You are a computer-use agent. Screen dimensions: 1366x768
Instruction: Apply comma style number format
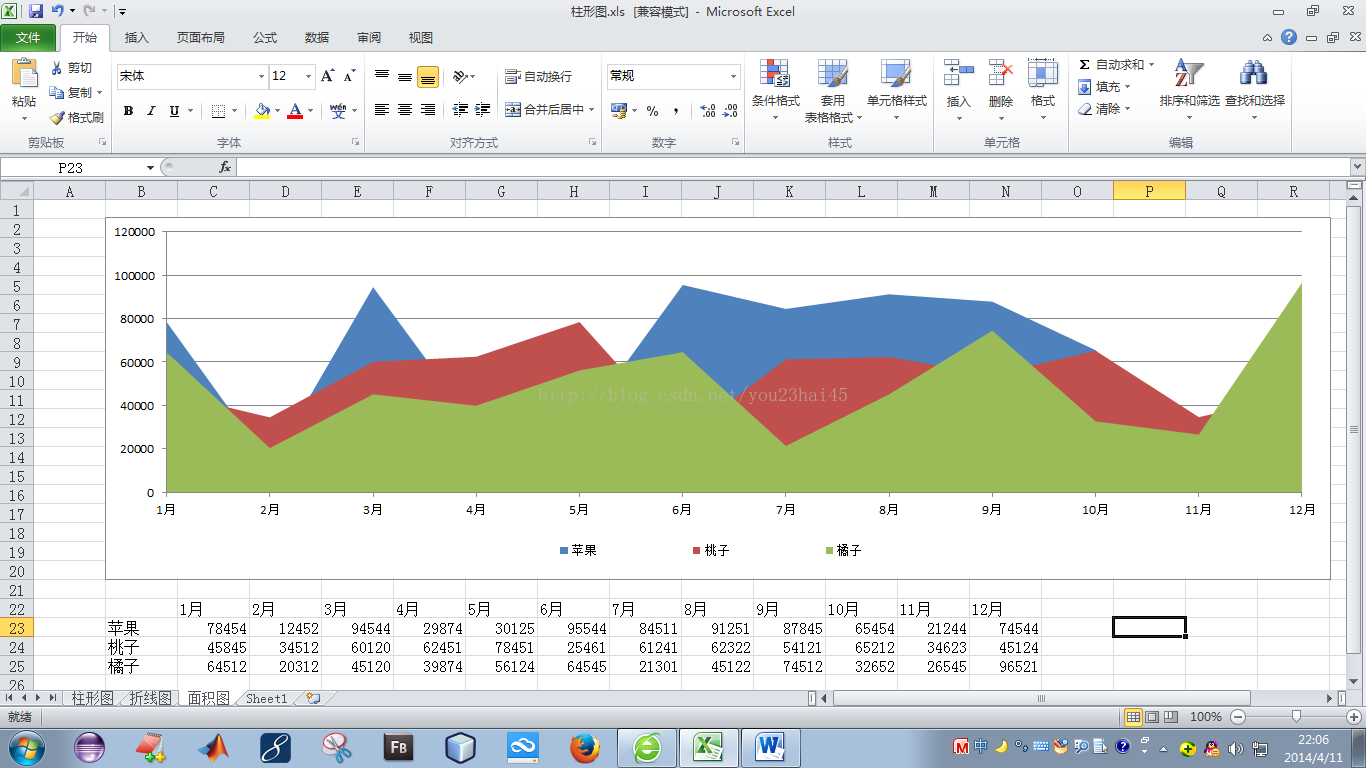pos(676,111)
